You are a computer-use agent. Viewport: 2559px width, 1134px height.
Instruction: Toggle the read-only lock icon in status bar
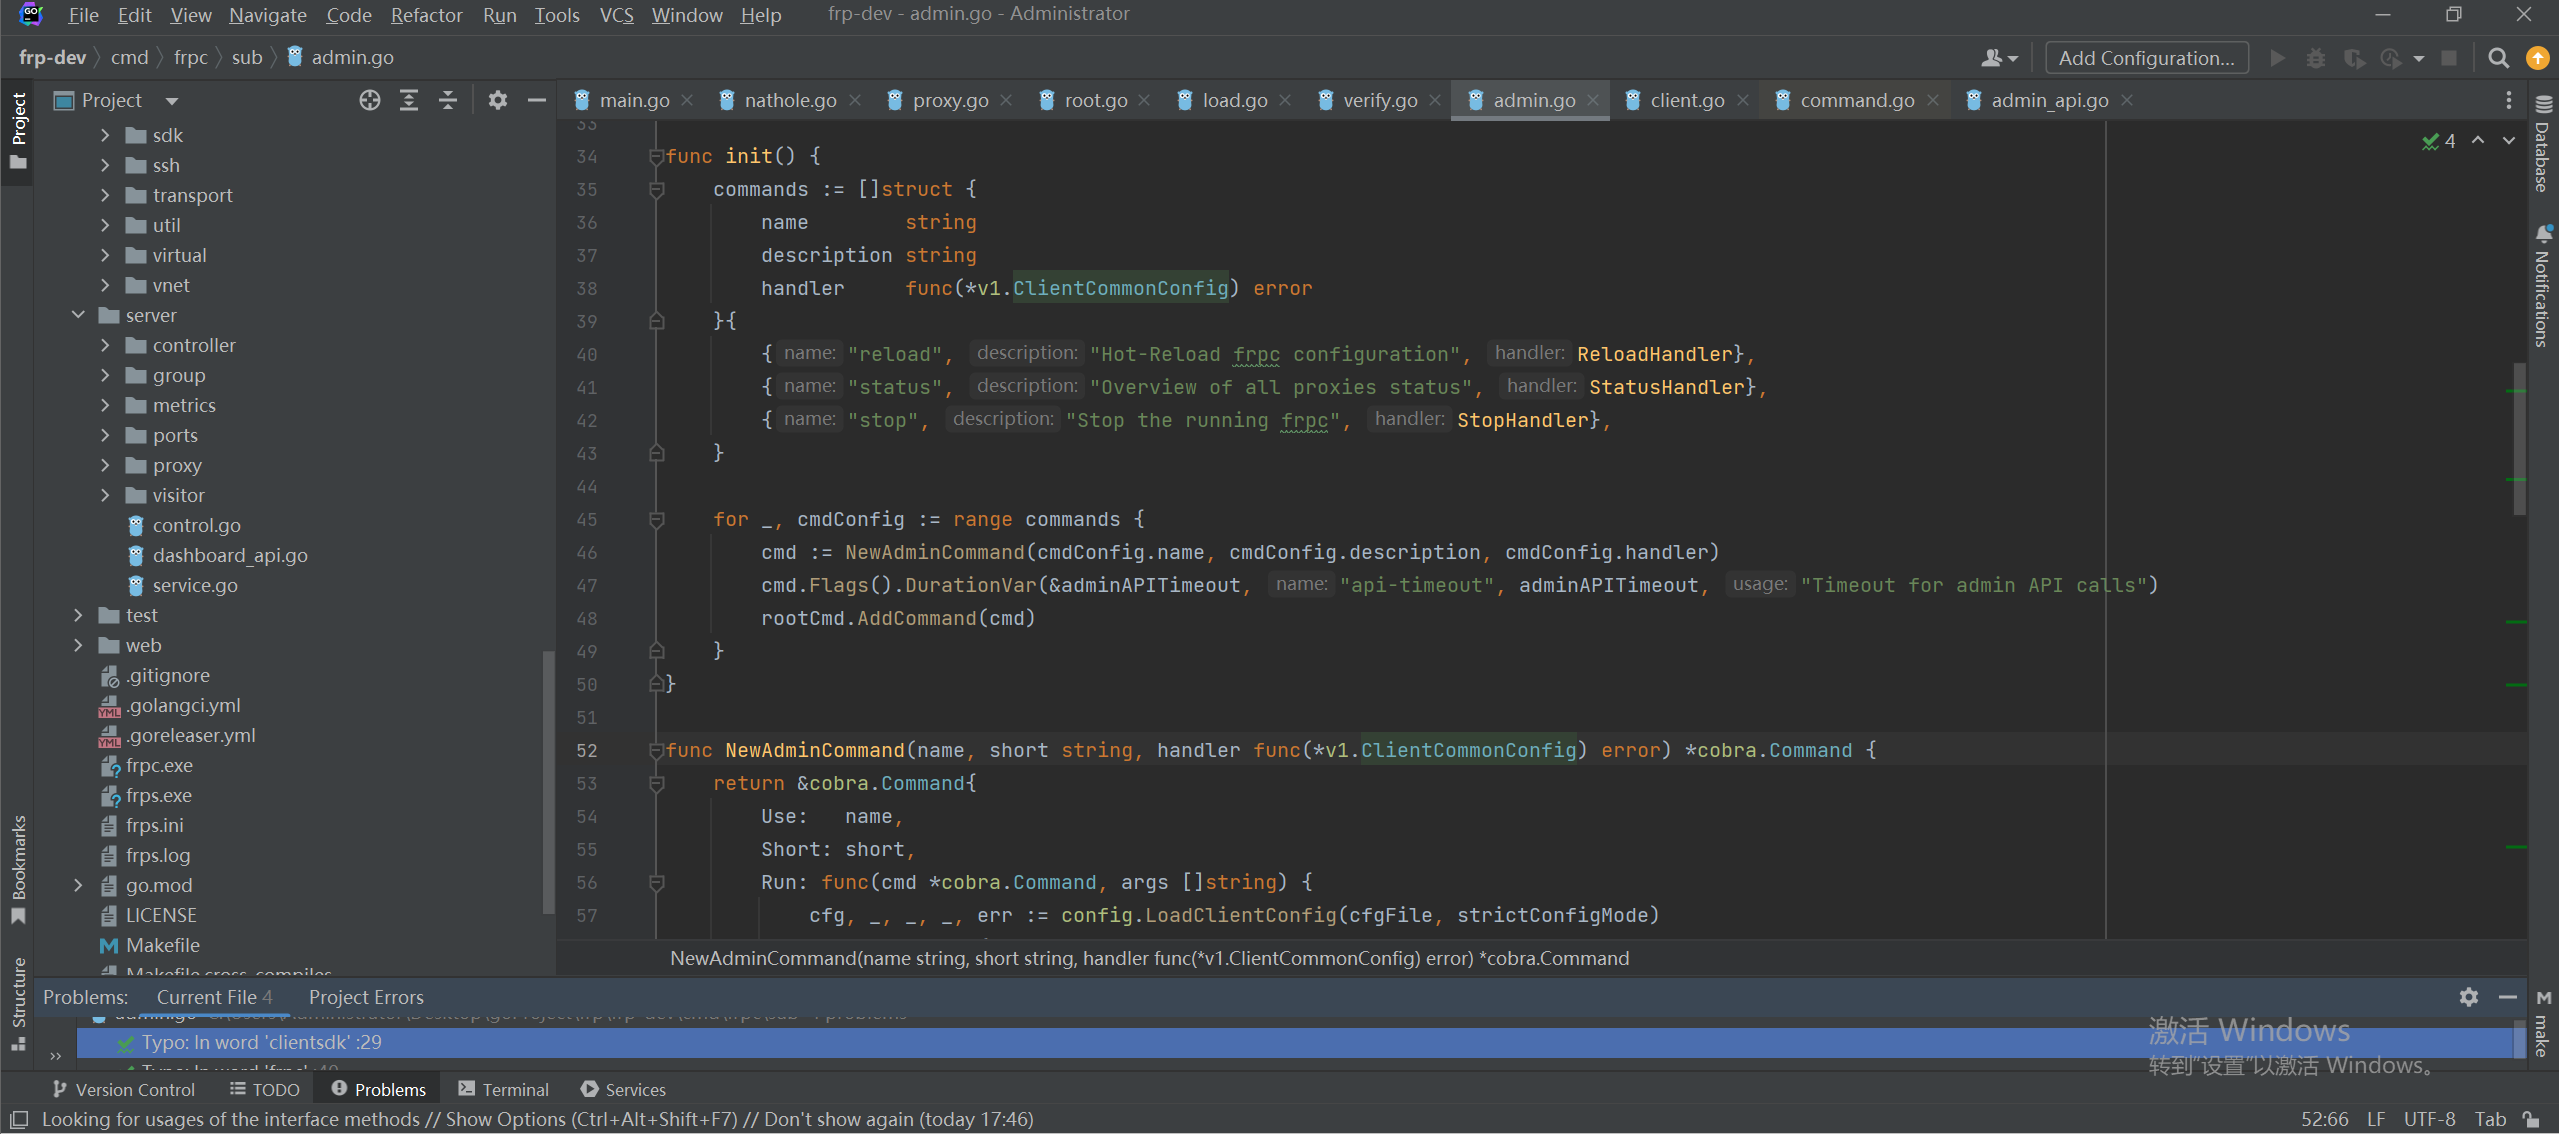[x=2530, y=1119]
